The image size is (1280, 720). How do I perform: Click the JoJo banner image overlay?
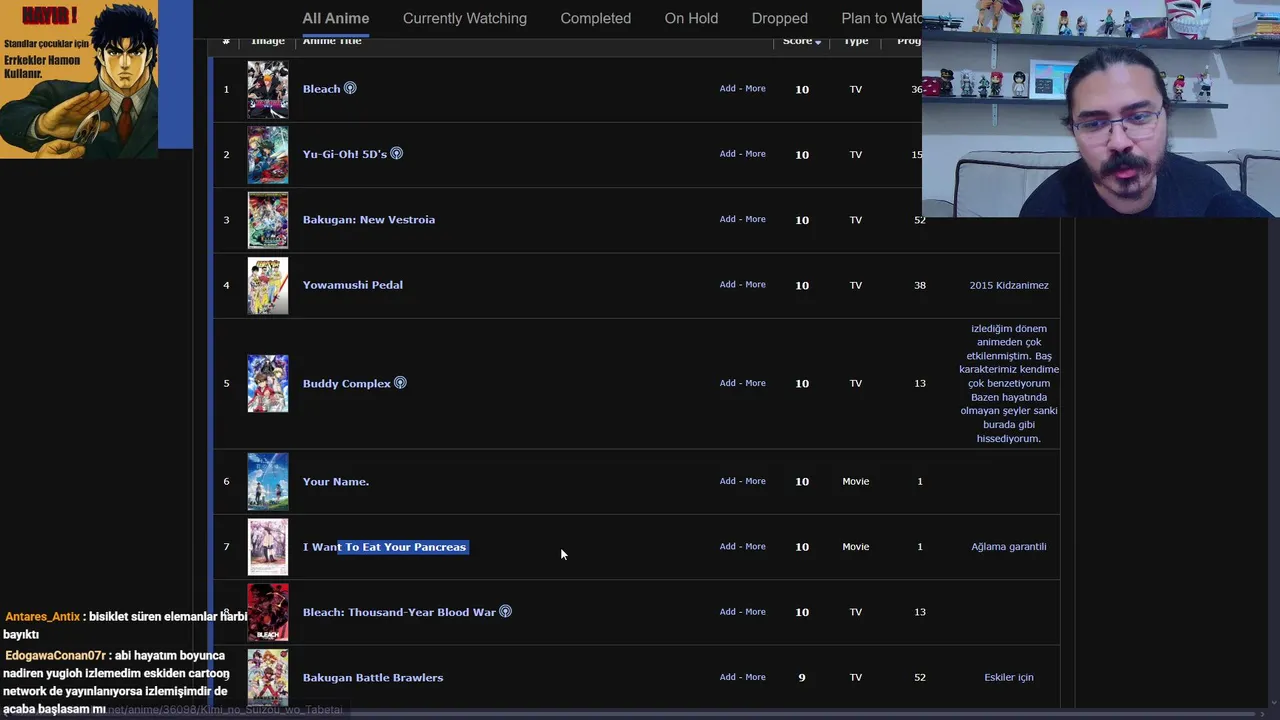coord(79,79)
